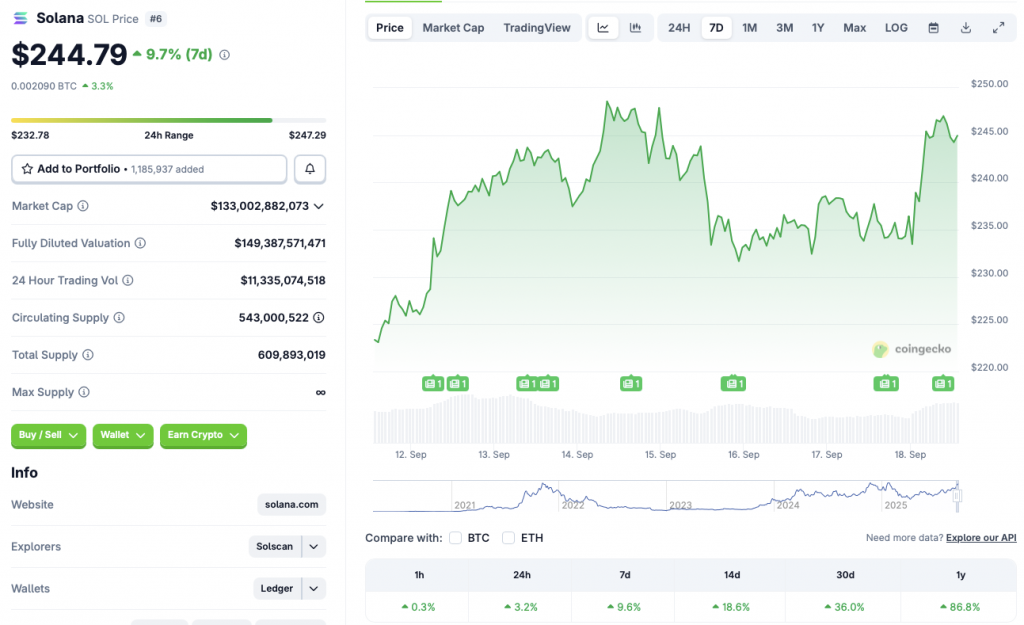This screenshot has width=1024, height=625.
Task: Click the news marker under 15. Sep
Action: 631,383
